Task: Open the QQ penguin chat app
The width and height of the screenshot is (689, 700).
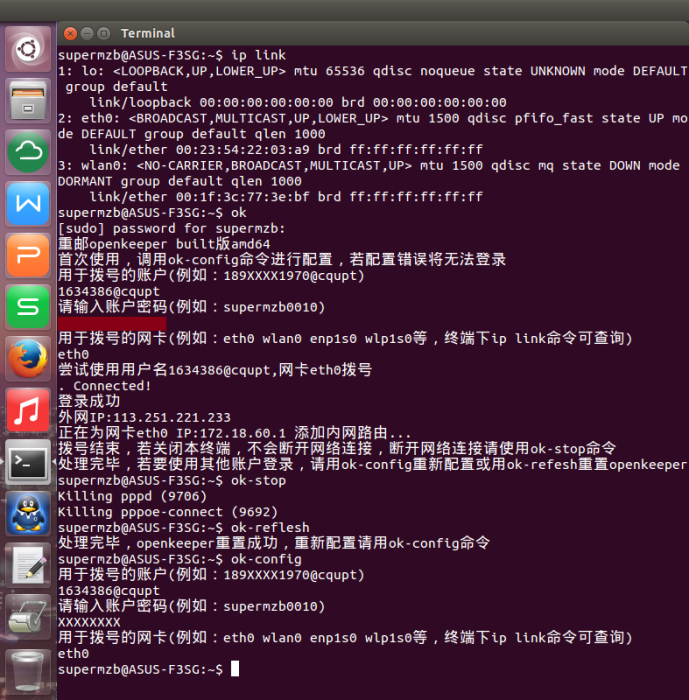Action: [28, 514]
